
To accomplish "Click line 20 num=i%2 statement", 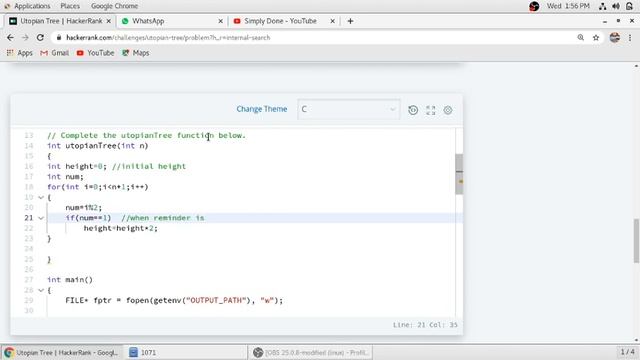I will pos(84,208).
